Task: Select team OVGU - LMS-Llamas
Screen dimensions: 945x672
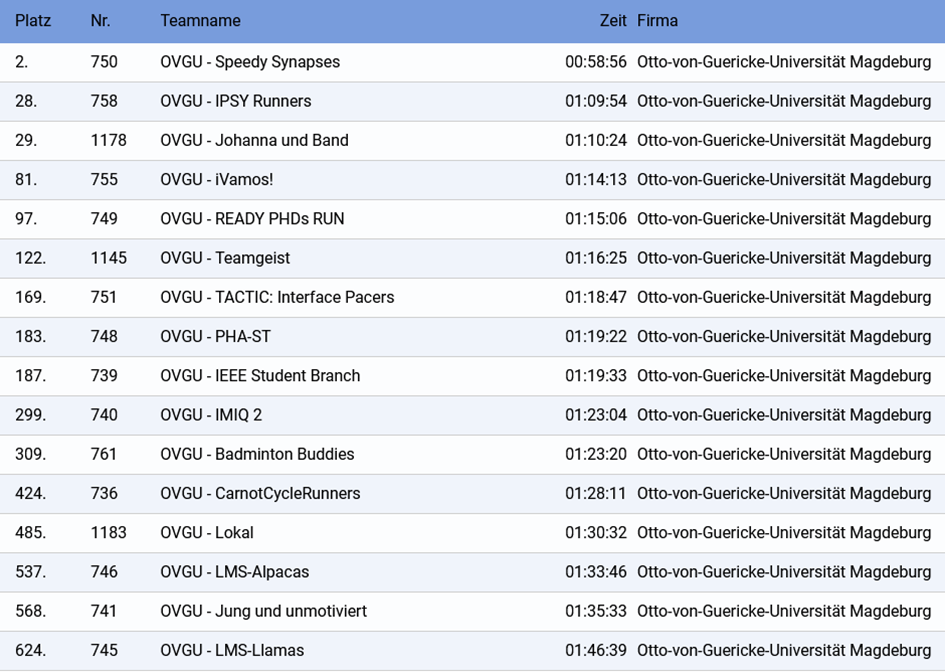Action: point(232,650)
